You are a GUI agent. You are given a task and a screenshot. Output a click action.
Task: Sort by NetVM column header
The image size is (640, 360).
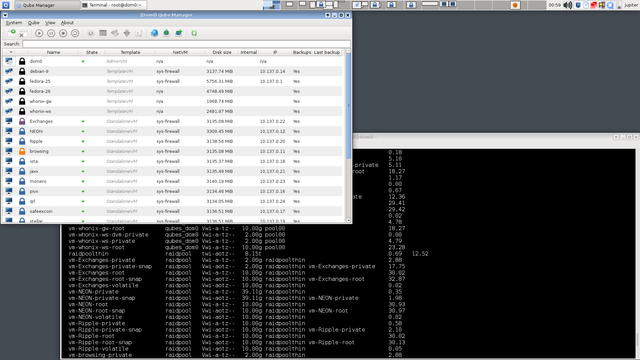pos(180,52)
